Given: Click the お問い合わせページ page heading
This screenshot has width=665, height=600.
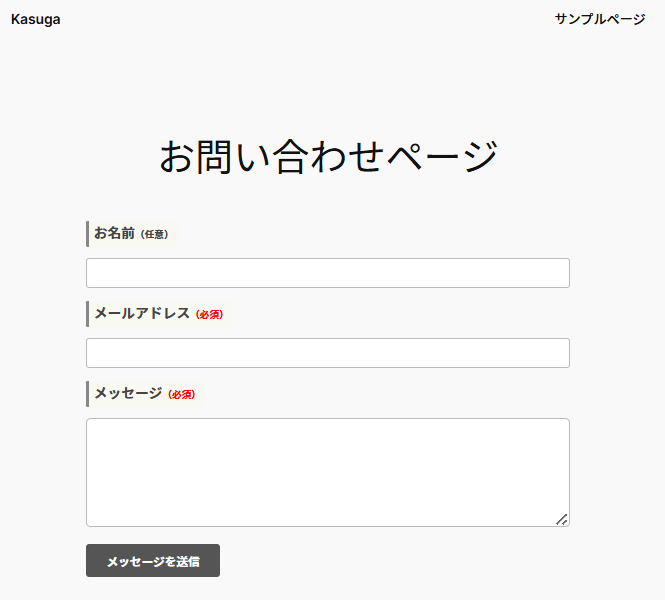Looking at the screenshot, I should (x=328, y=157).
